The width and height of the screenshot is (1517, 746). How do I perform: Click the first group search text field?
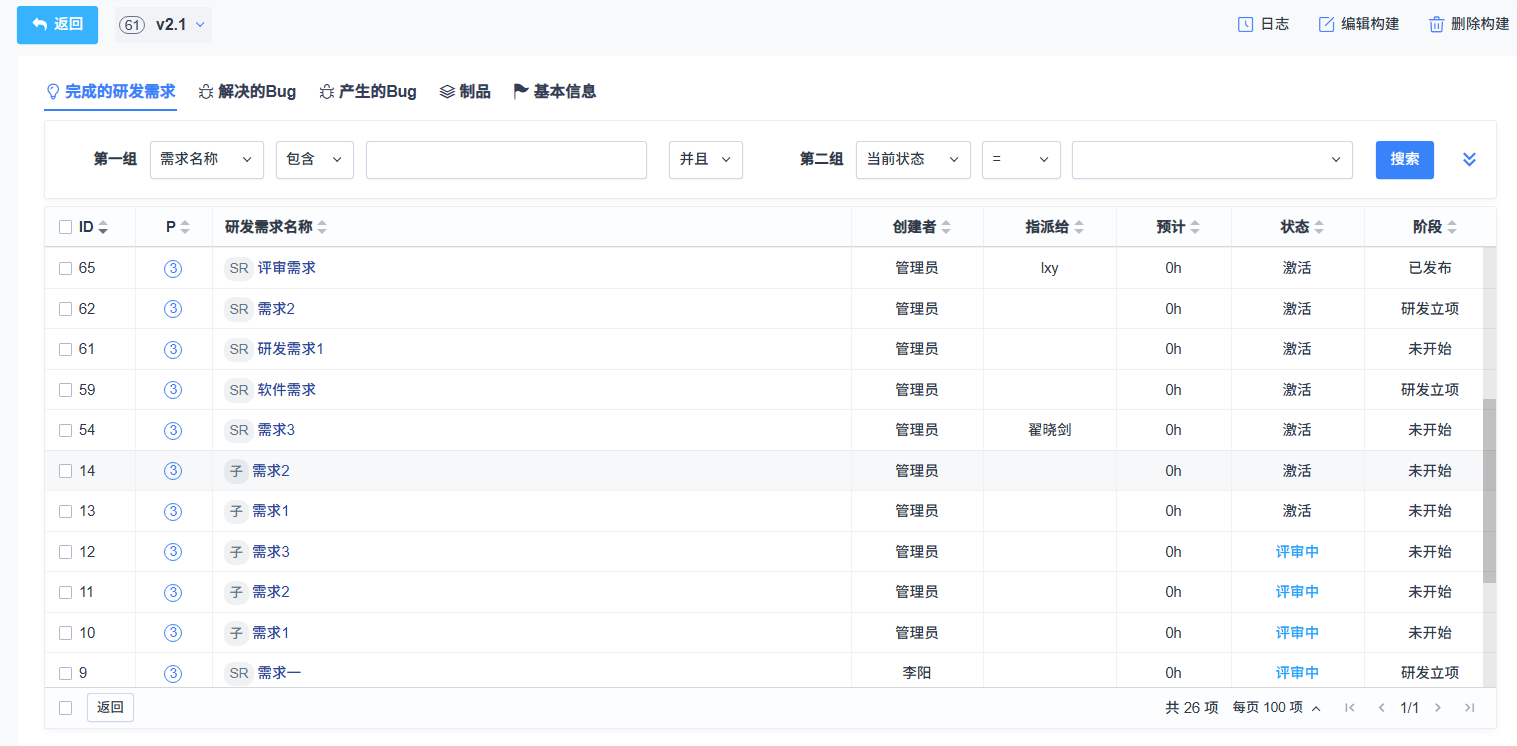[506, 160]
